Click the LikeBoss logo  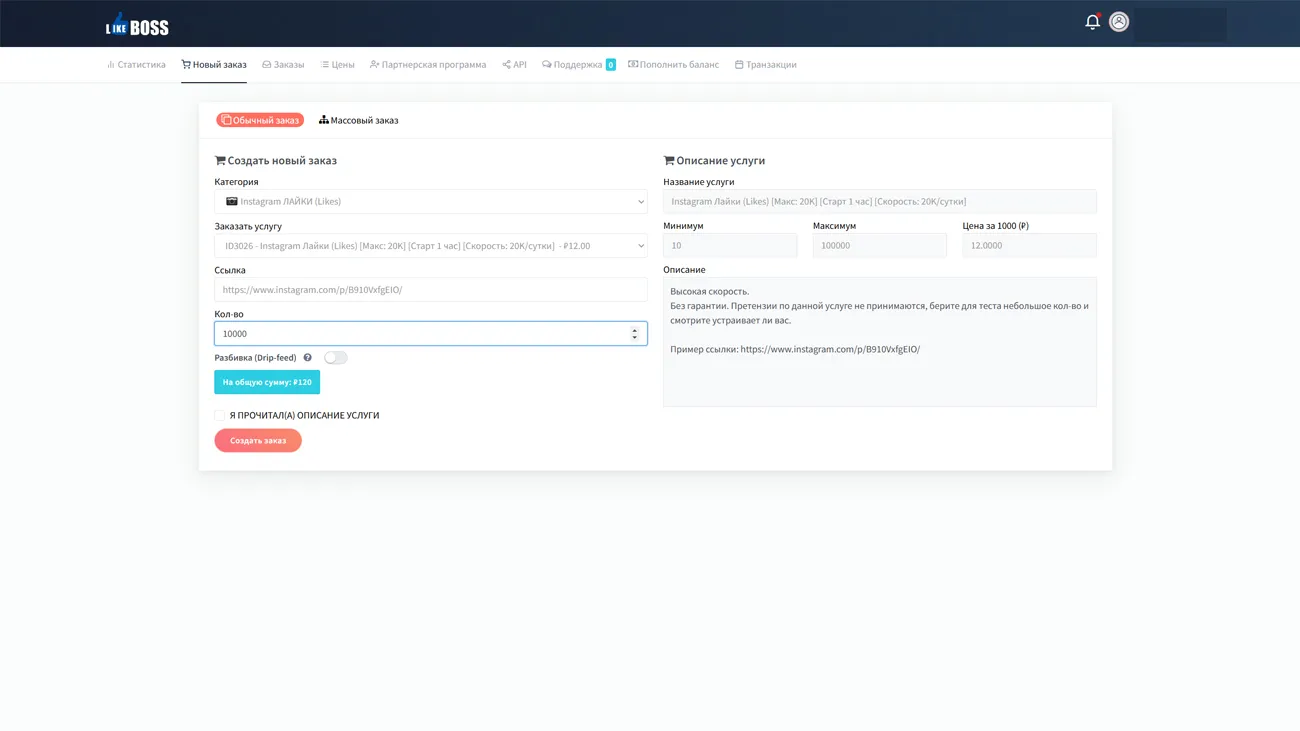point(137,25)
